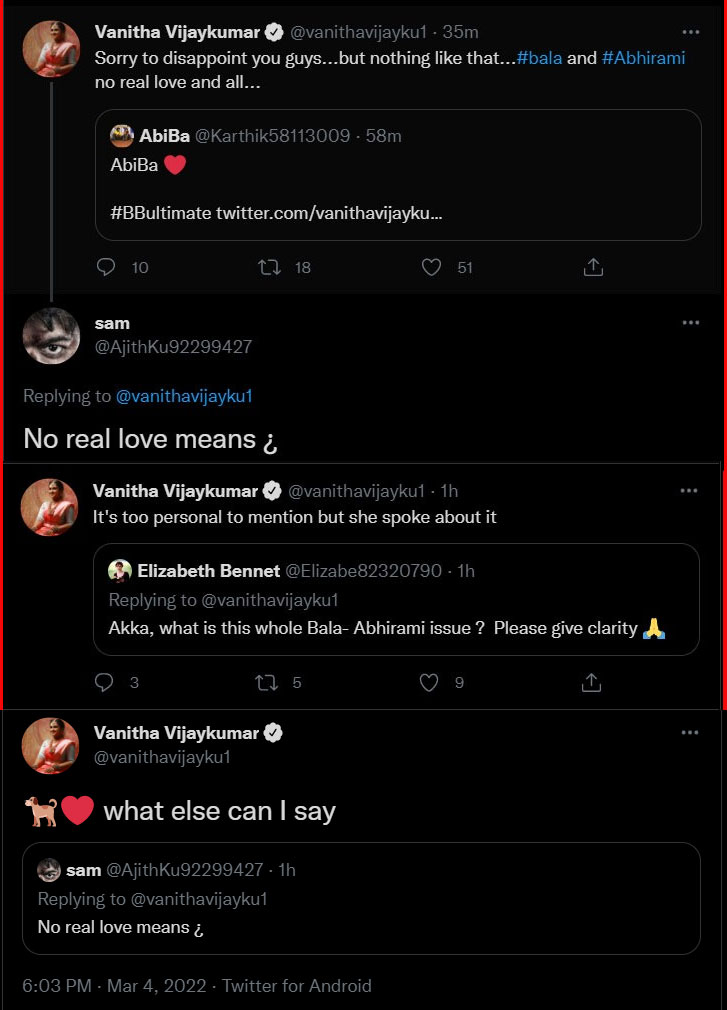The image size is (727, 1010).
Task: Expand the menu on the bottom tweet
Action: [690, 732]
